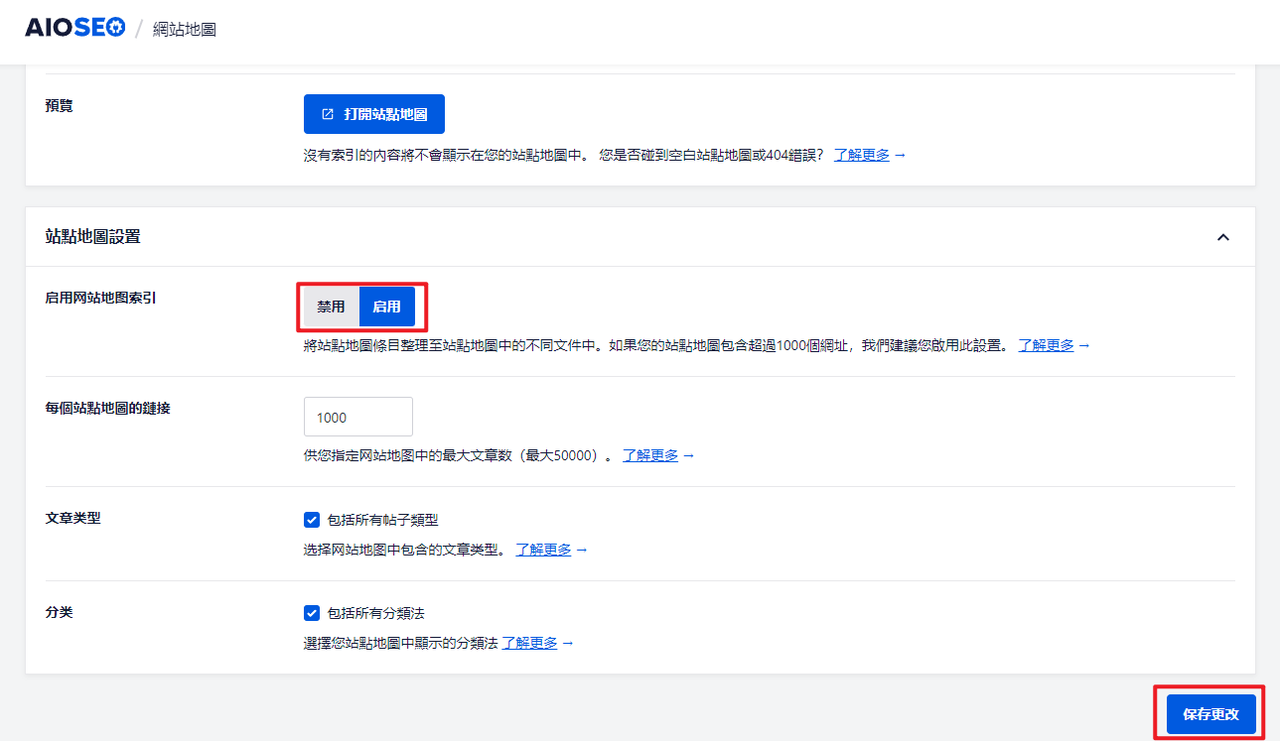Click the AIOSEO logo in the header
Screen dimensions: 1280x741
(75, 28)
